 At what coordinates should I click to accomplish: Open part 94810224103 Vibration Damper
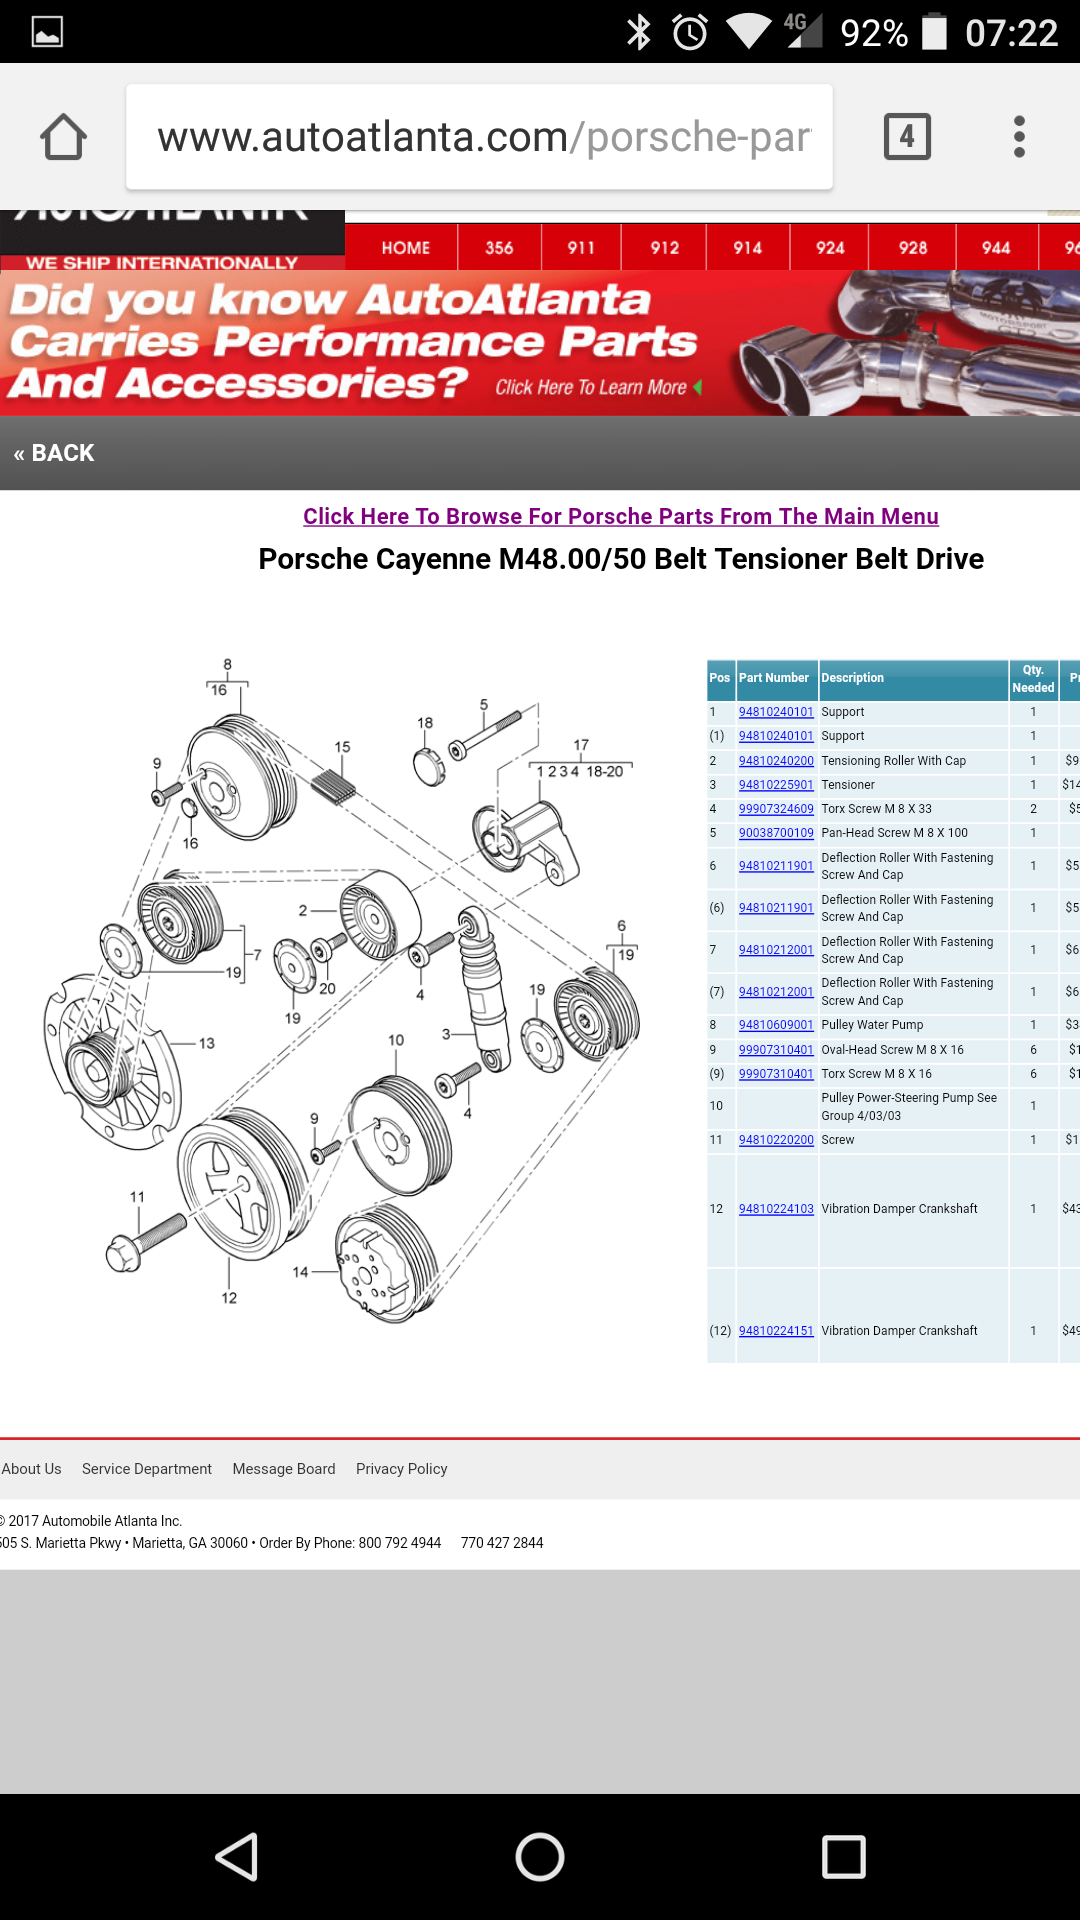click(776, 1209)
